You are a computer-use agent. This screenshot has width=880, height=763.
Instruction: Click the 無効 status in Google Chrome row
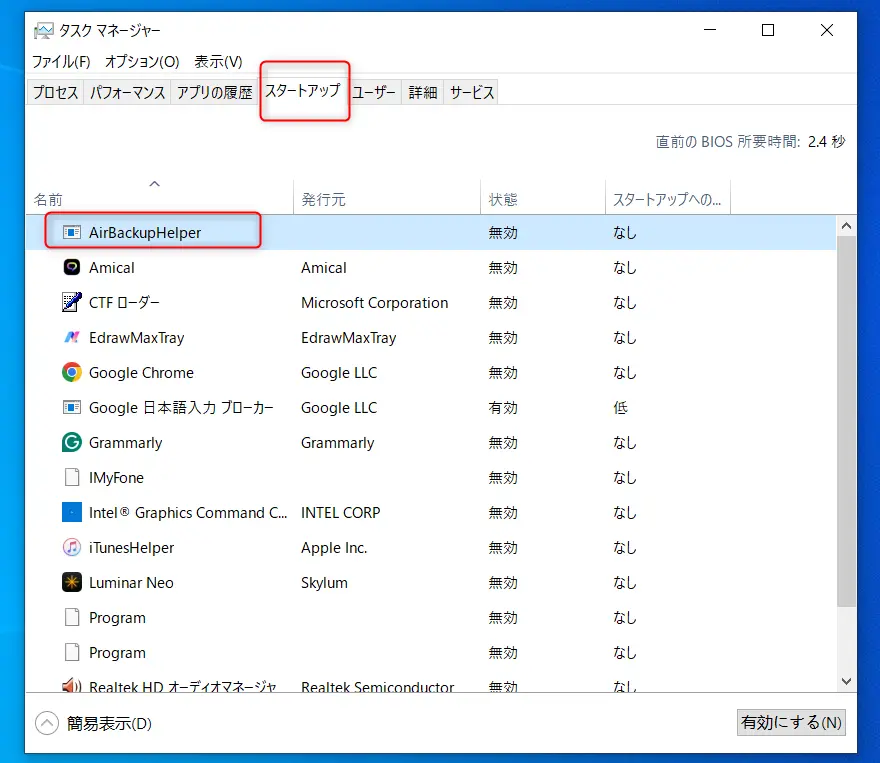[x=503, y=373]
